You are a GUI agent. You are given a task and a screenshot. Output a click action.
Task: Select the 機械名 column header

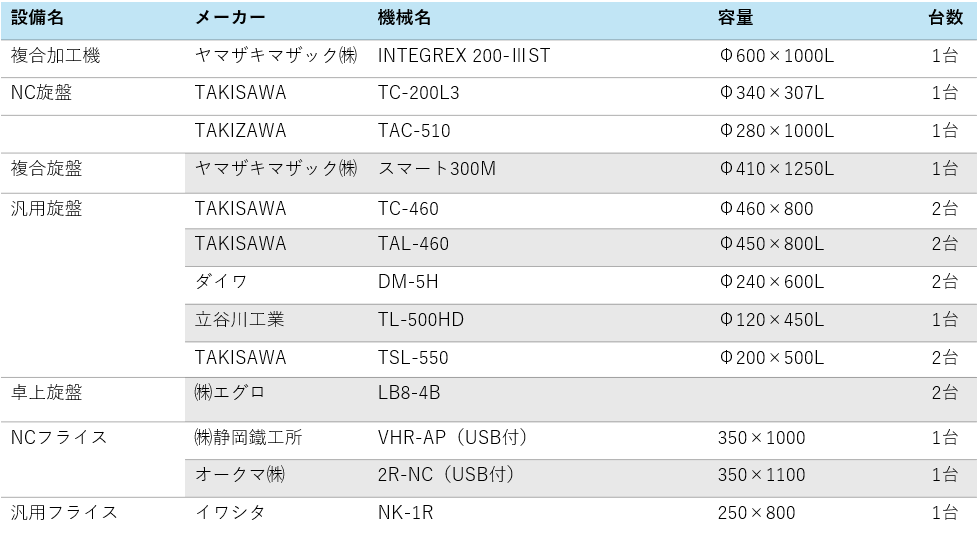pyautogui.click(x=404, y=18)
